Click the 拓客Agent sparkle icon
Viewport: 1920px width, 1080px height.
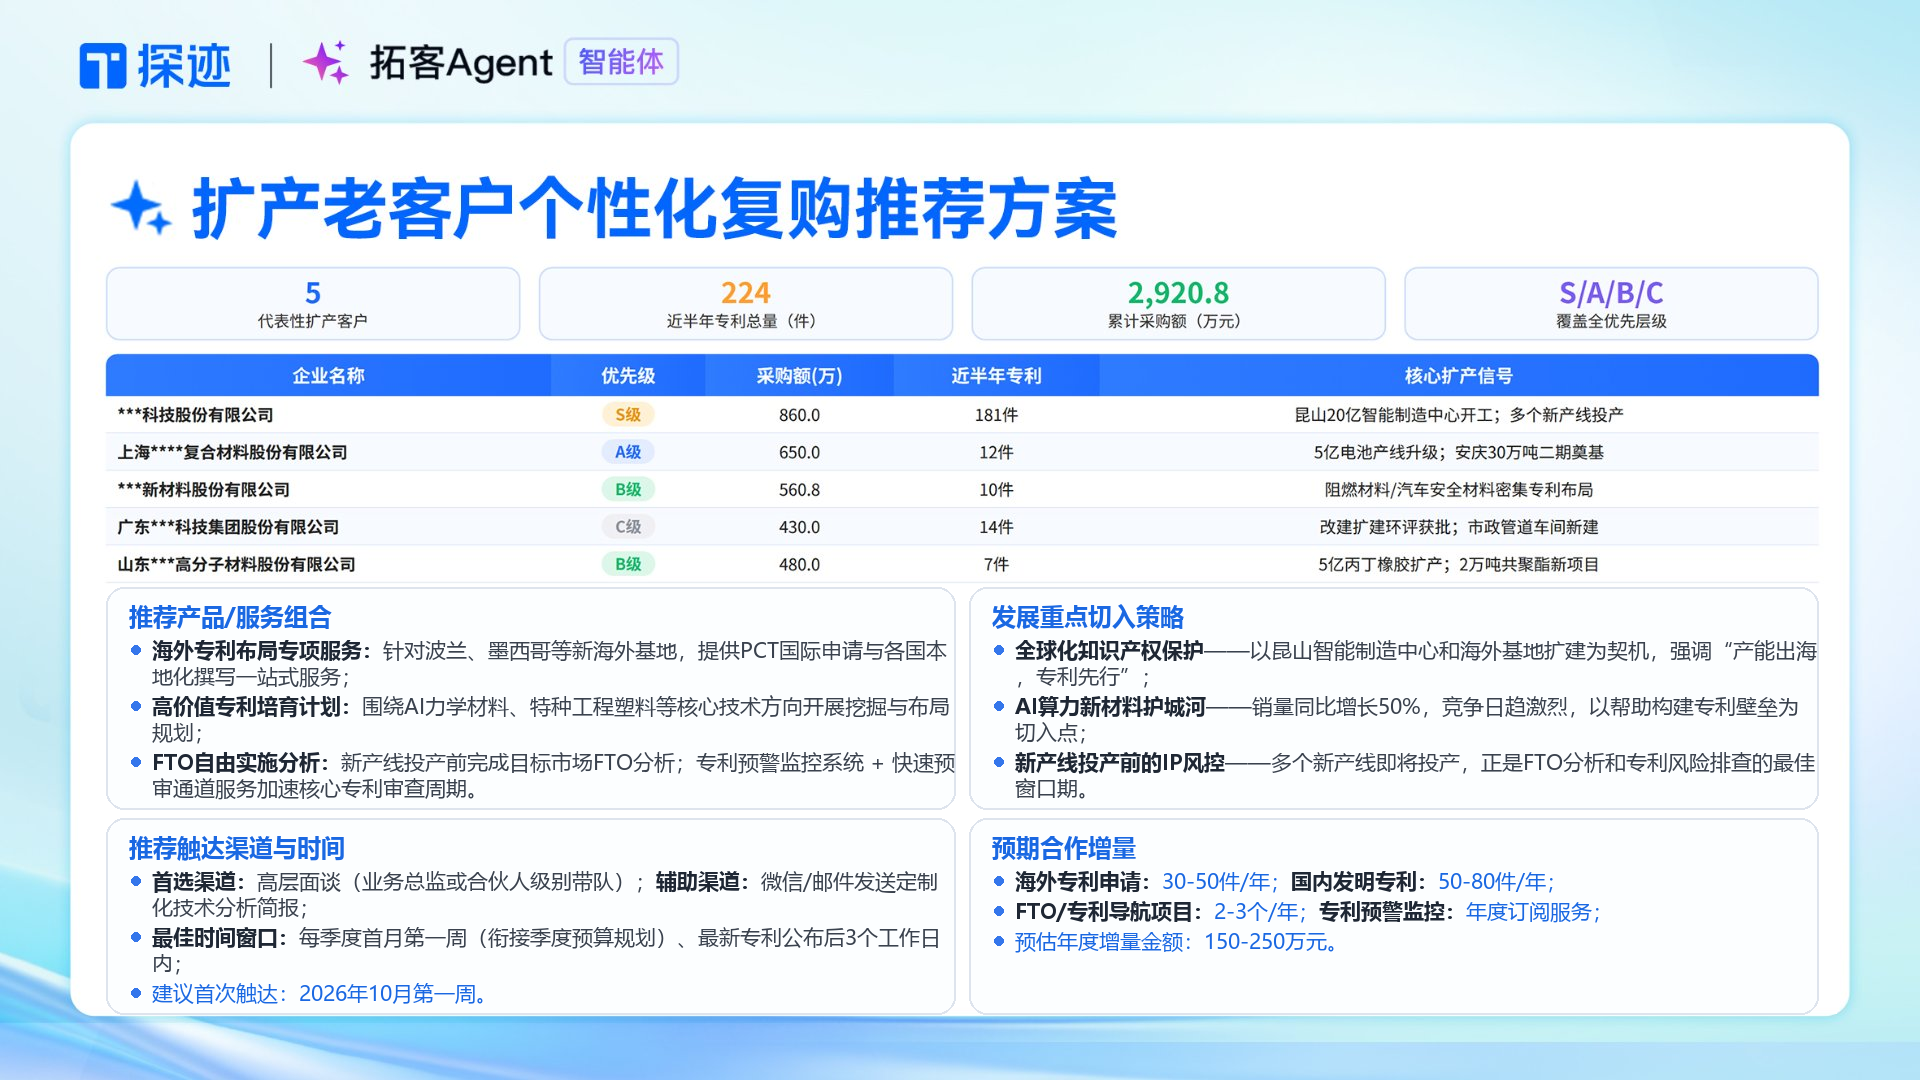point(326,62)
